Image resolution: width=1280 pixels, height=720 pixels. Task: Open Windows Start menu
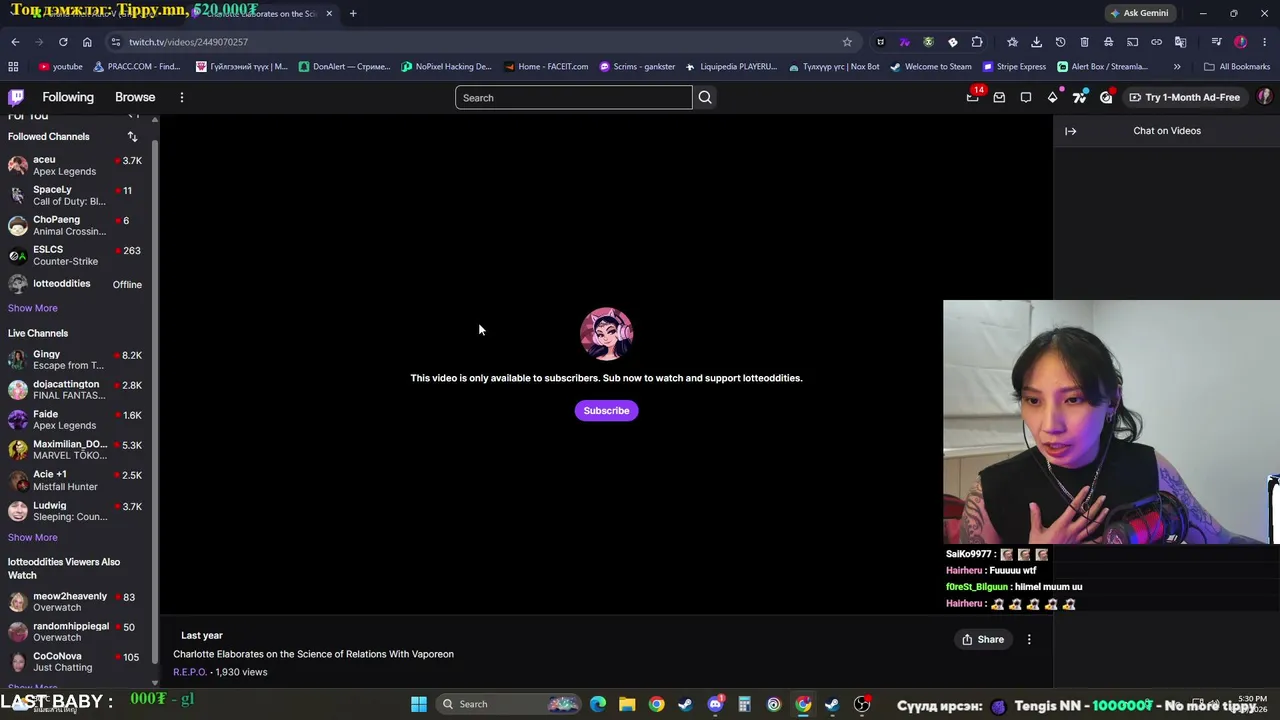pos(419,704)
